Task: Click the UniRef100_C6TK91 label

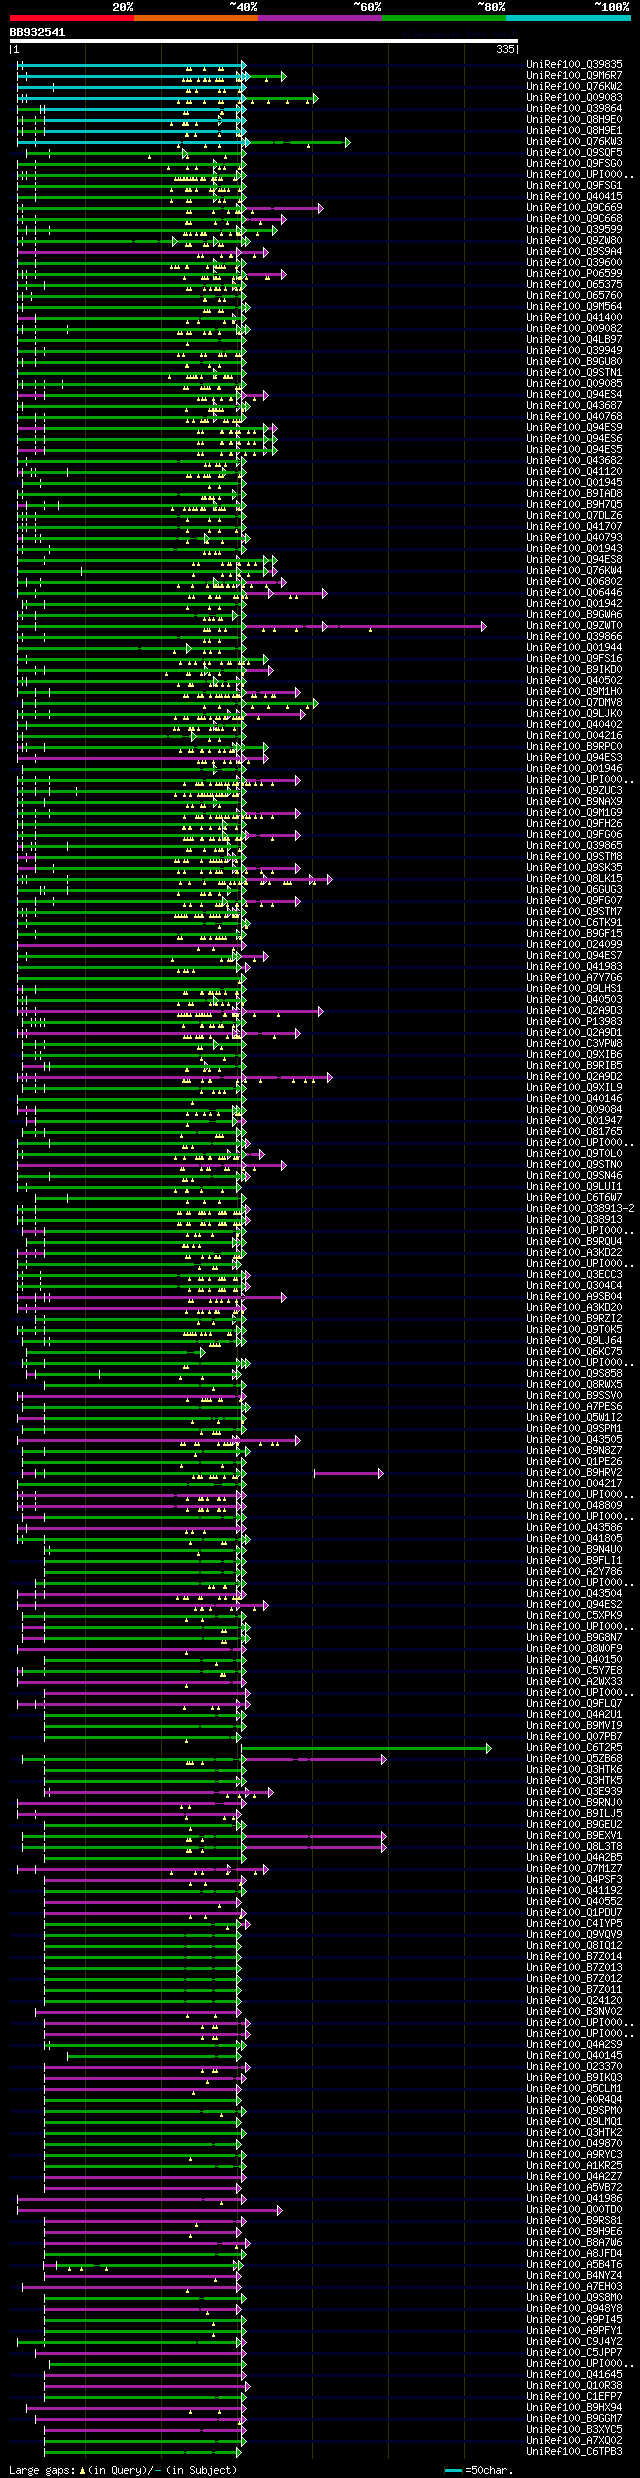Action: [574, 923]
